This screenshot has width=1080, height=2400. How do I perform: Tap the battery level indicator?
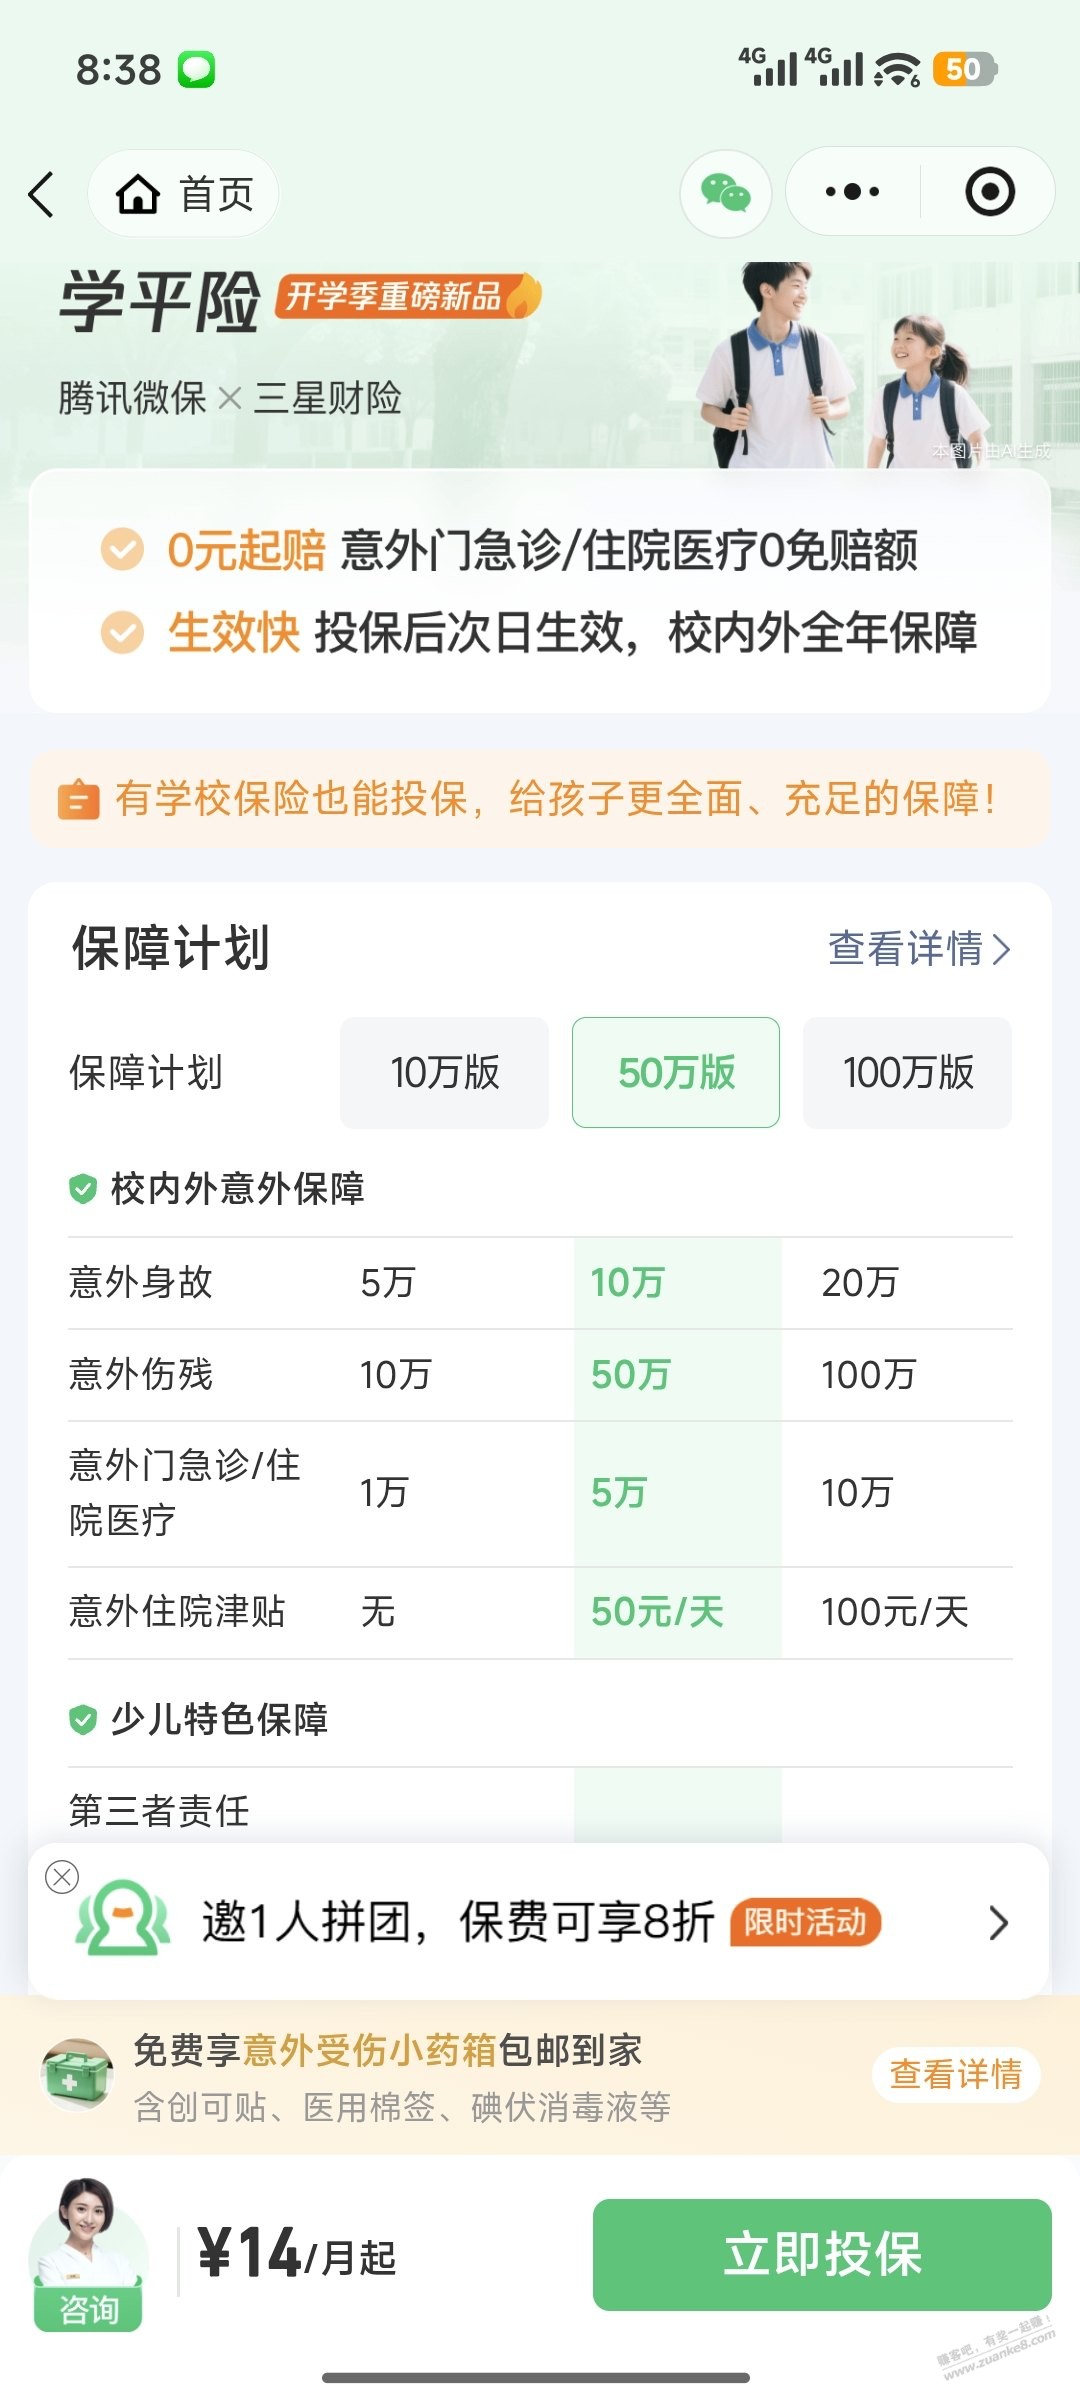pos(965,69)
